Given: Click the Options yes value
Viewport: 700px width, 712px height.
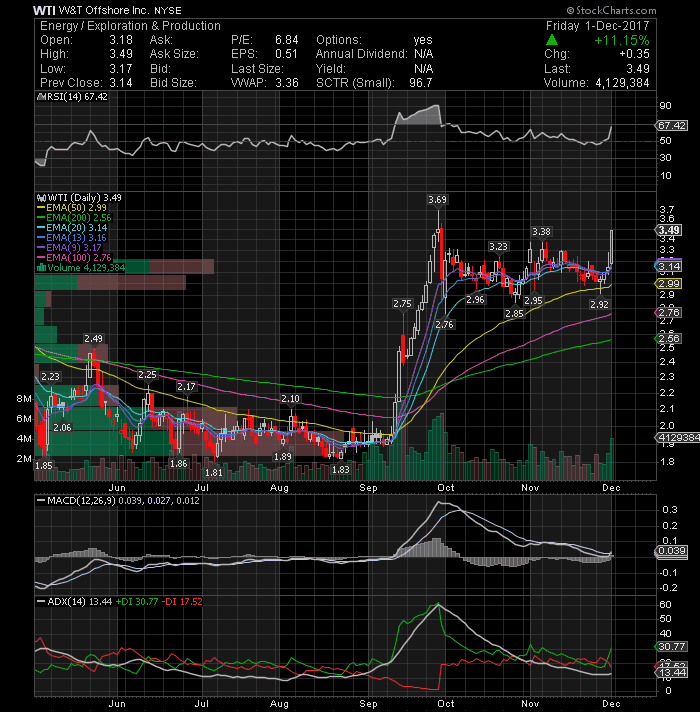Looking at the screenshot, I should pos(423,40).
